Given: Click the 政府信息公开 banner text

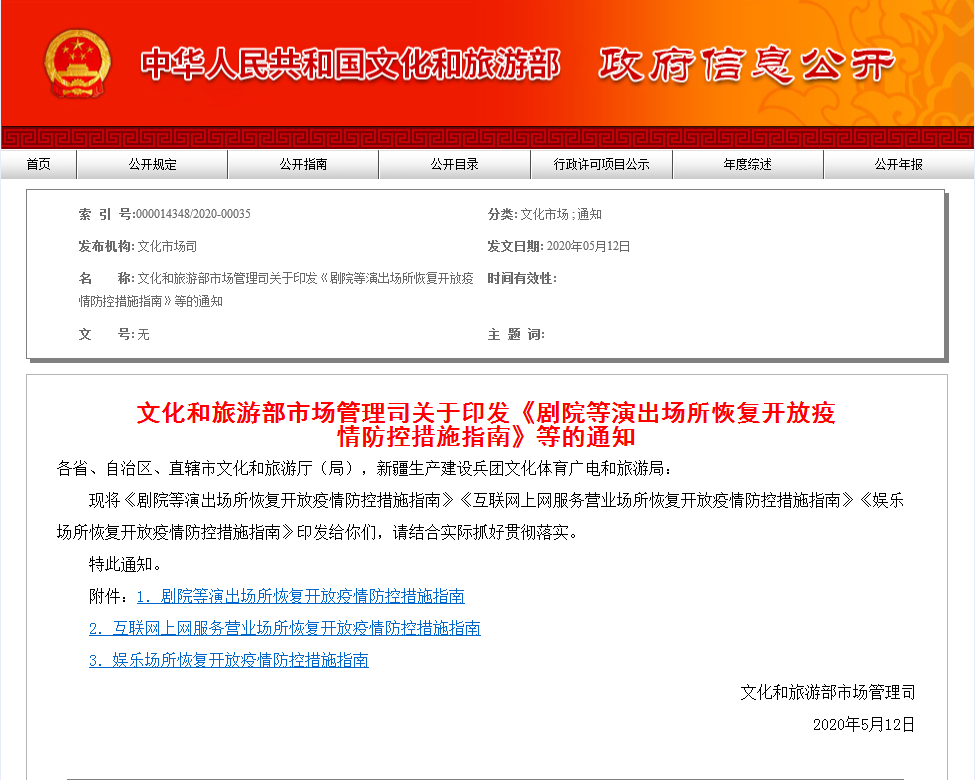Looking at the screenshot, I should click(746, 65).
